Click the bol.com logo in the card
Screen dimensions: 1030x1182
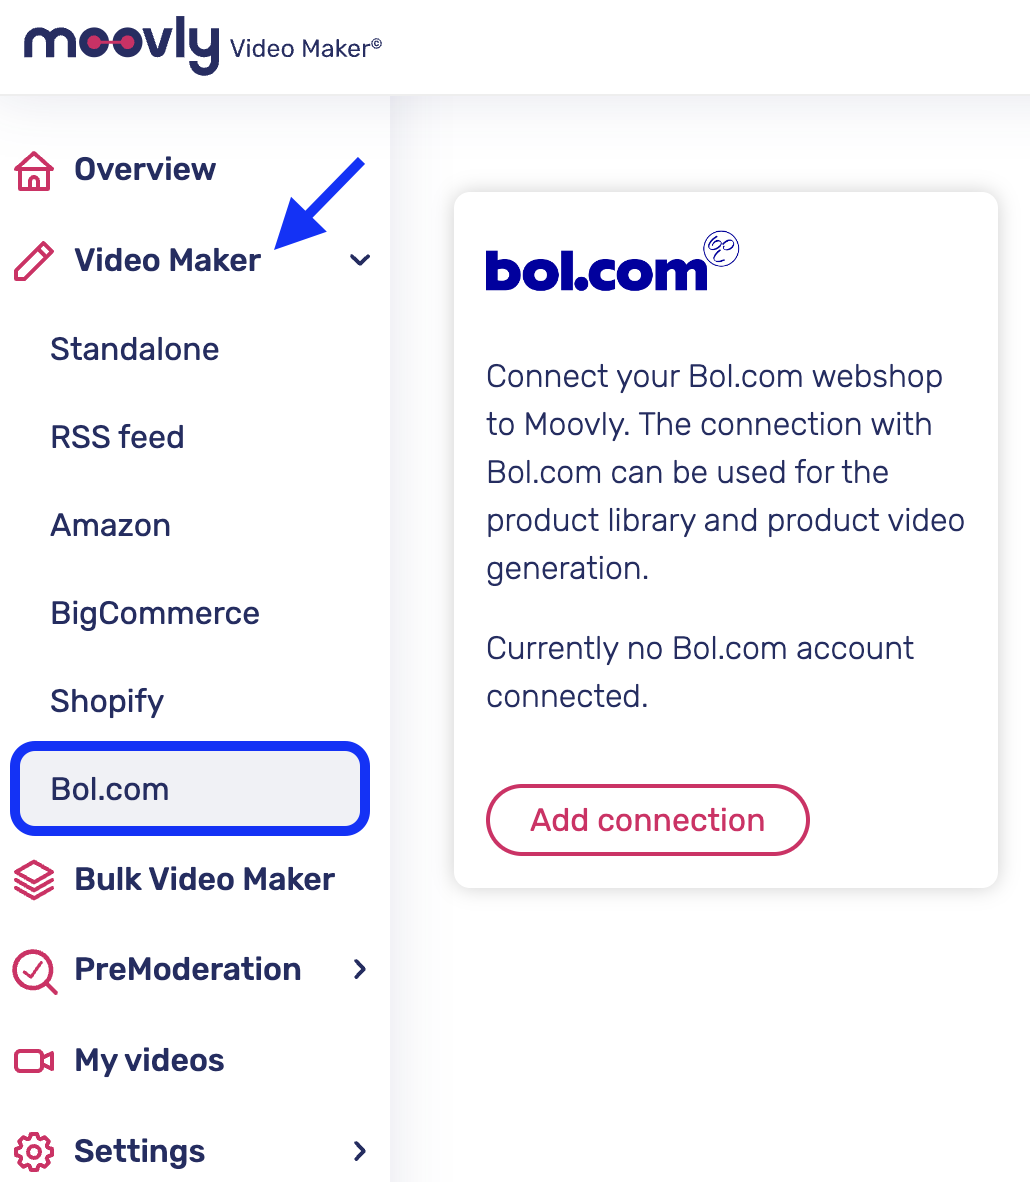click(x=612, y=262)
